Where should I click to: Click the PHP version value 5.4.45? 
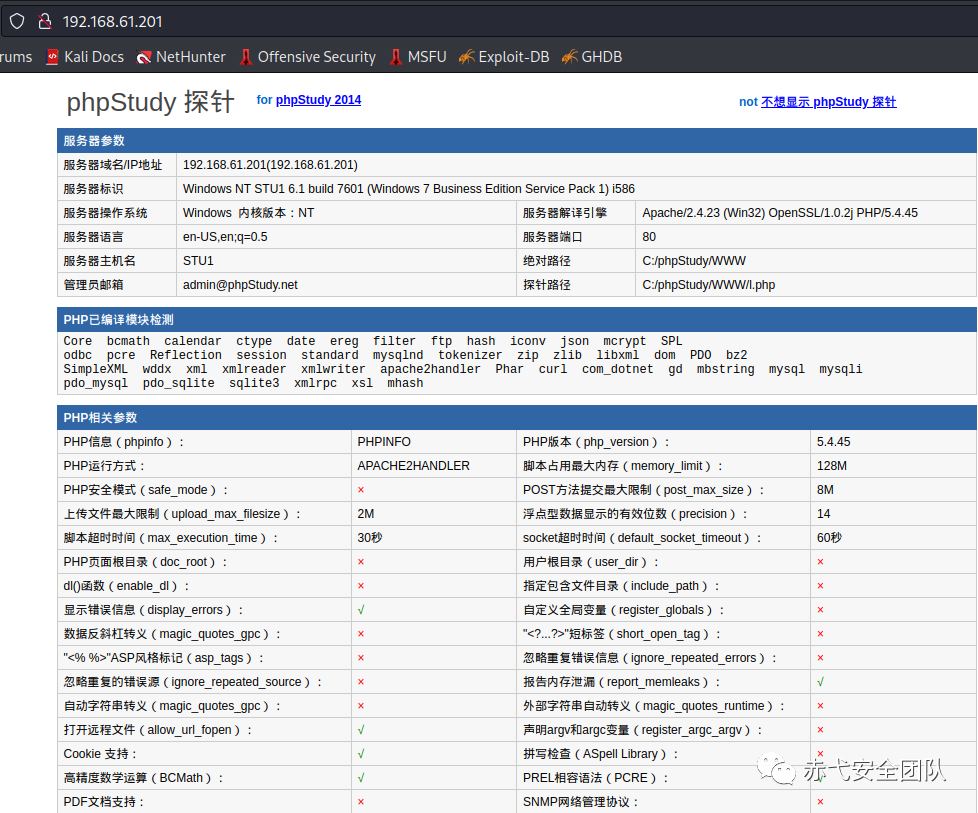(833, 442)
